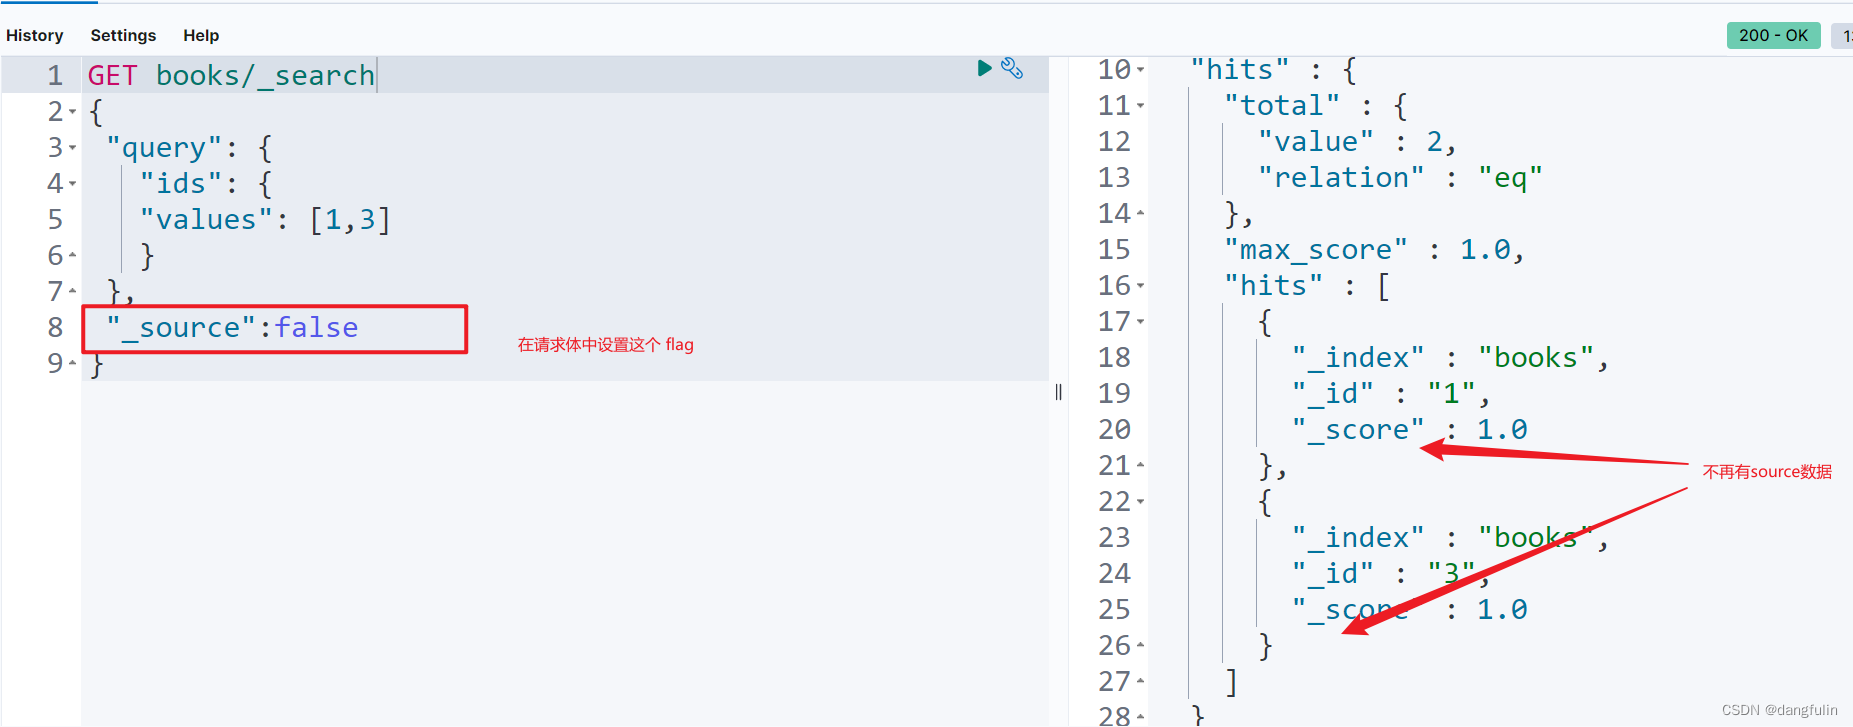
Task: Place cursor in "GET books/_search" line
Action: click(x=231, y=76)
